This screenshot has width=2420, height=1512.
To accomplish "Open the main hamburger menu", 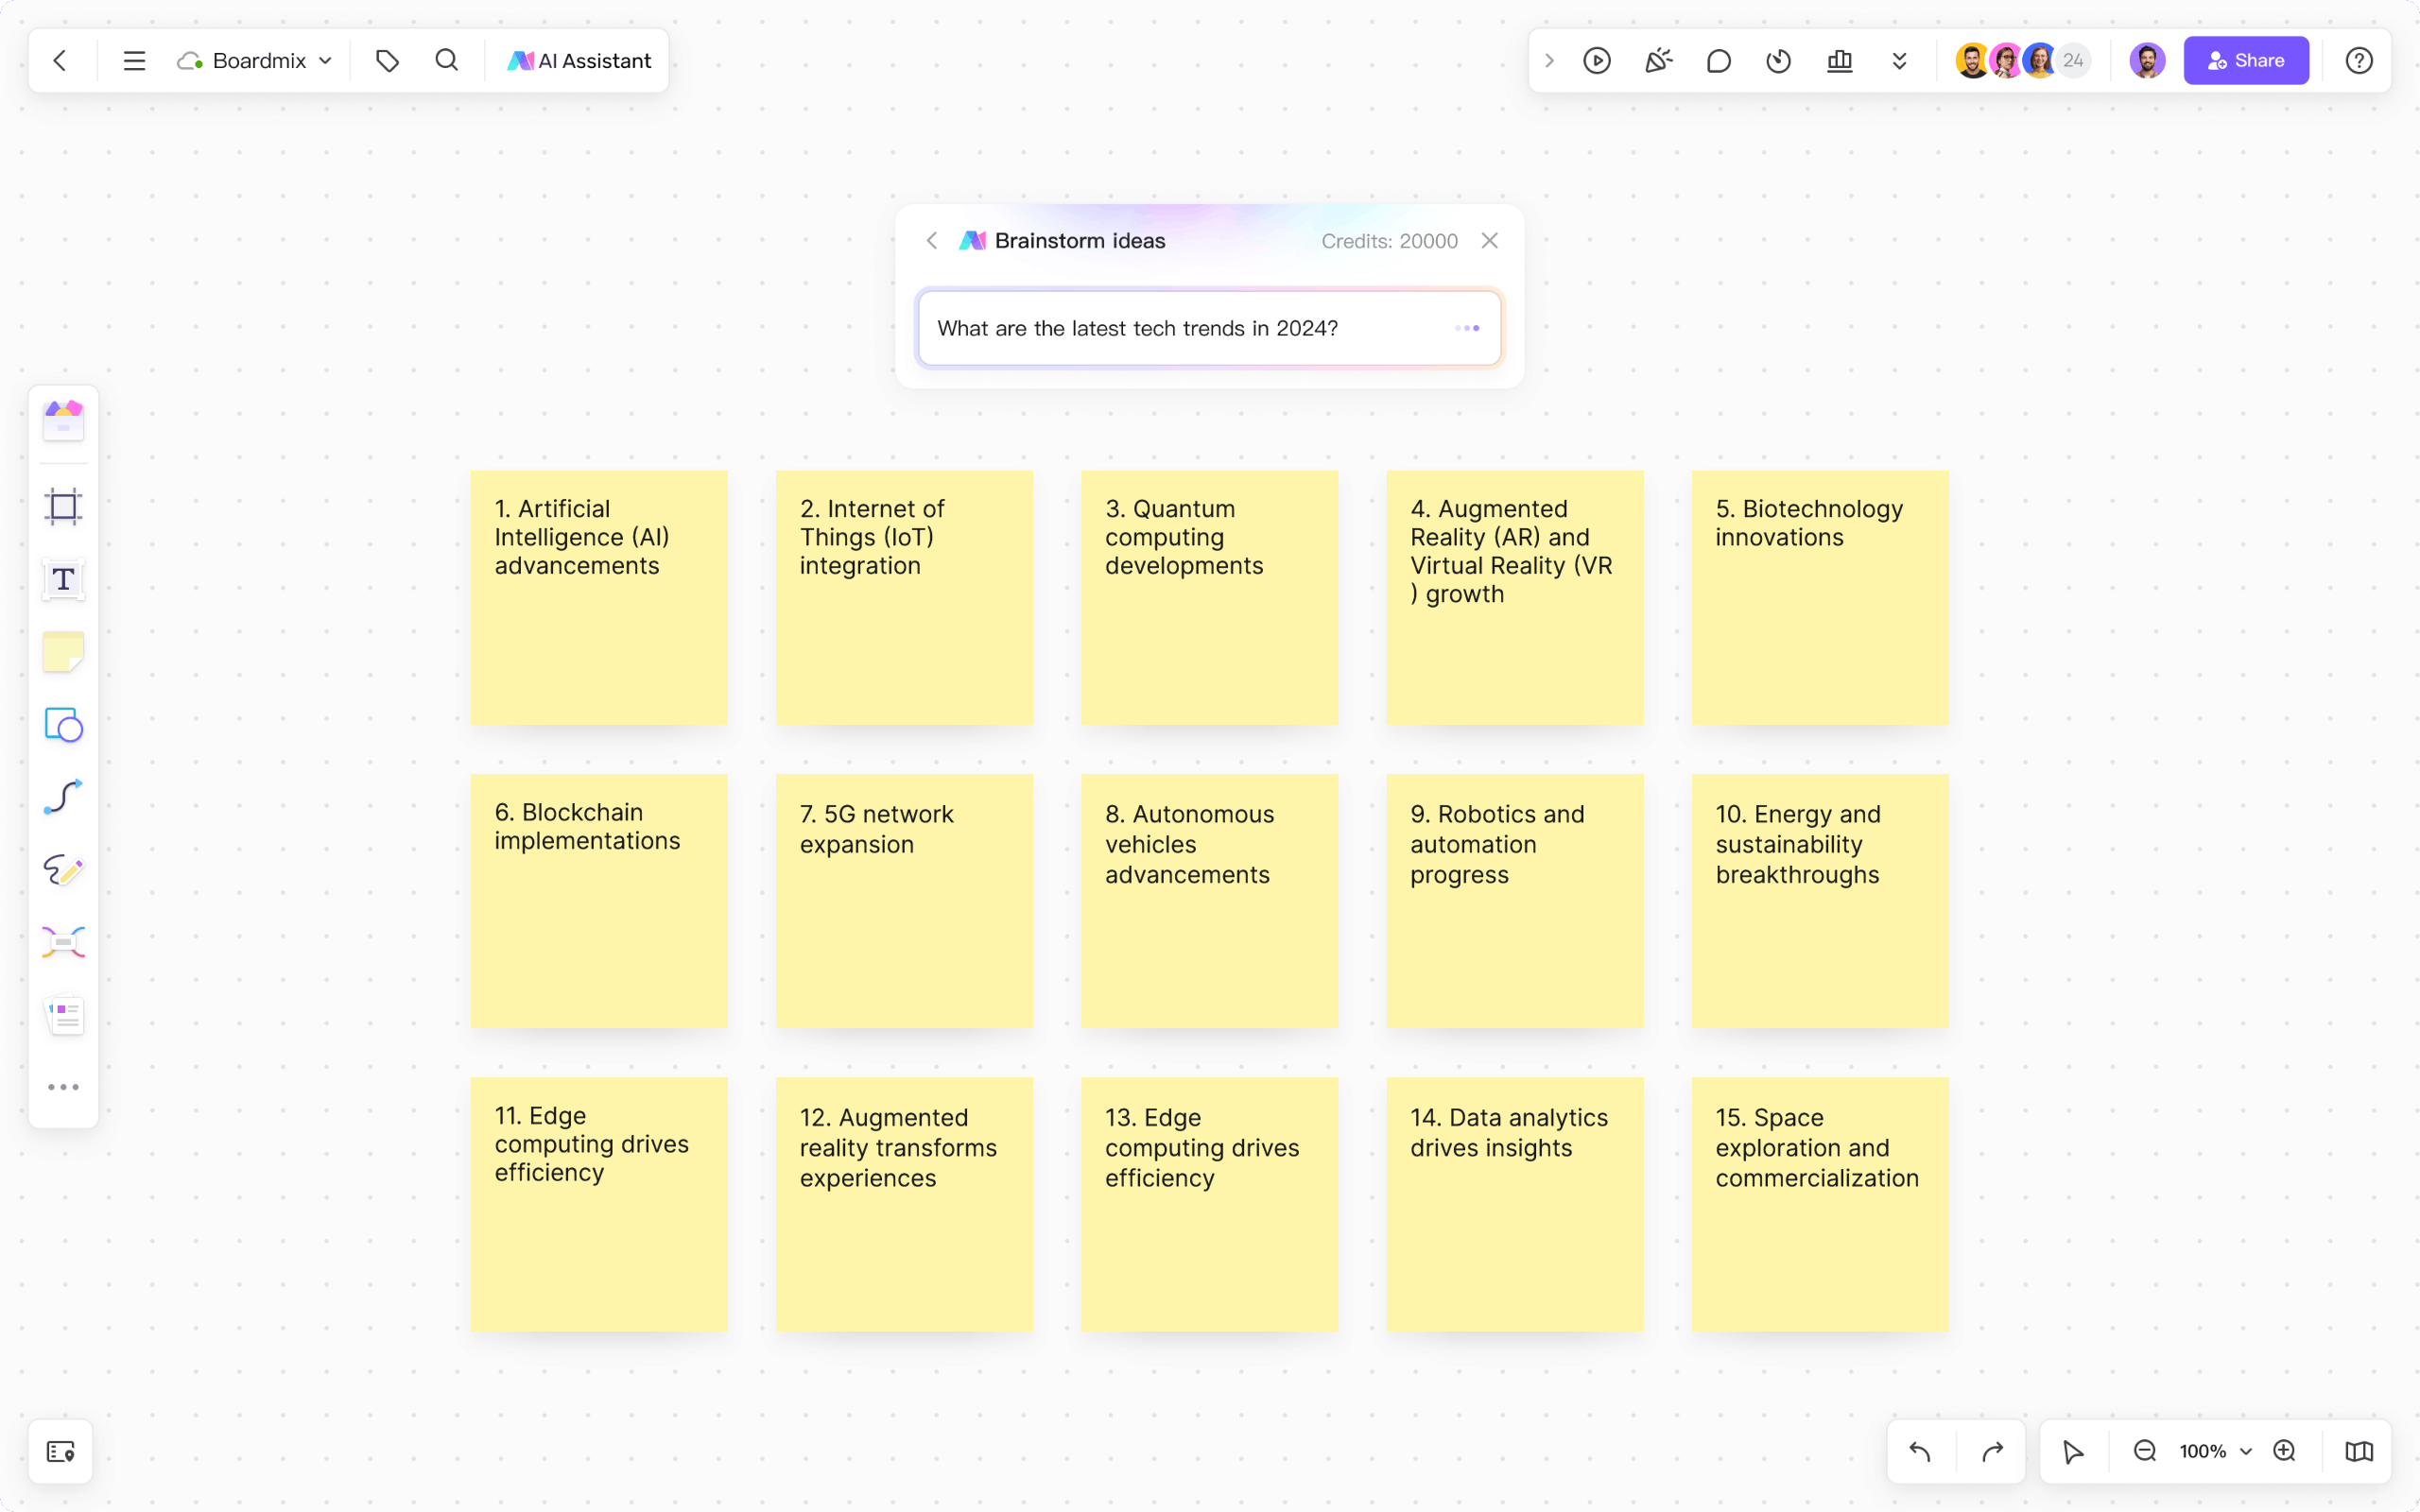I will tap(133, 60).
